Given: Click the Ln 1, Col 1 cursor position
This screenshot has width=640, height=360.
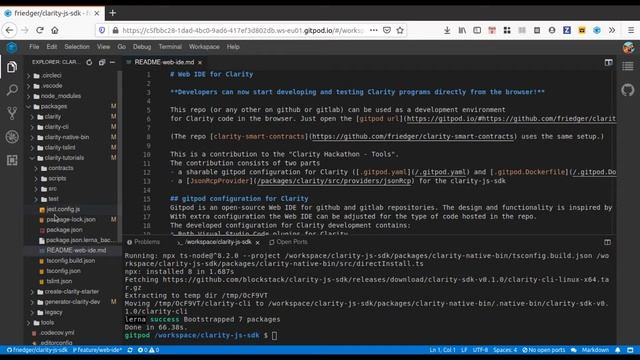Looking at the screenshot, I should click(442, 350).
